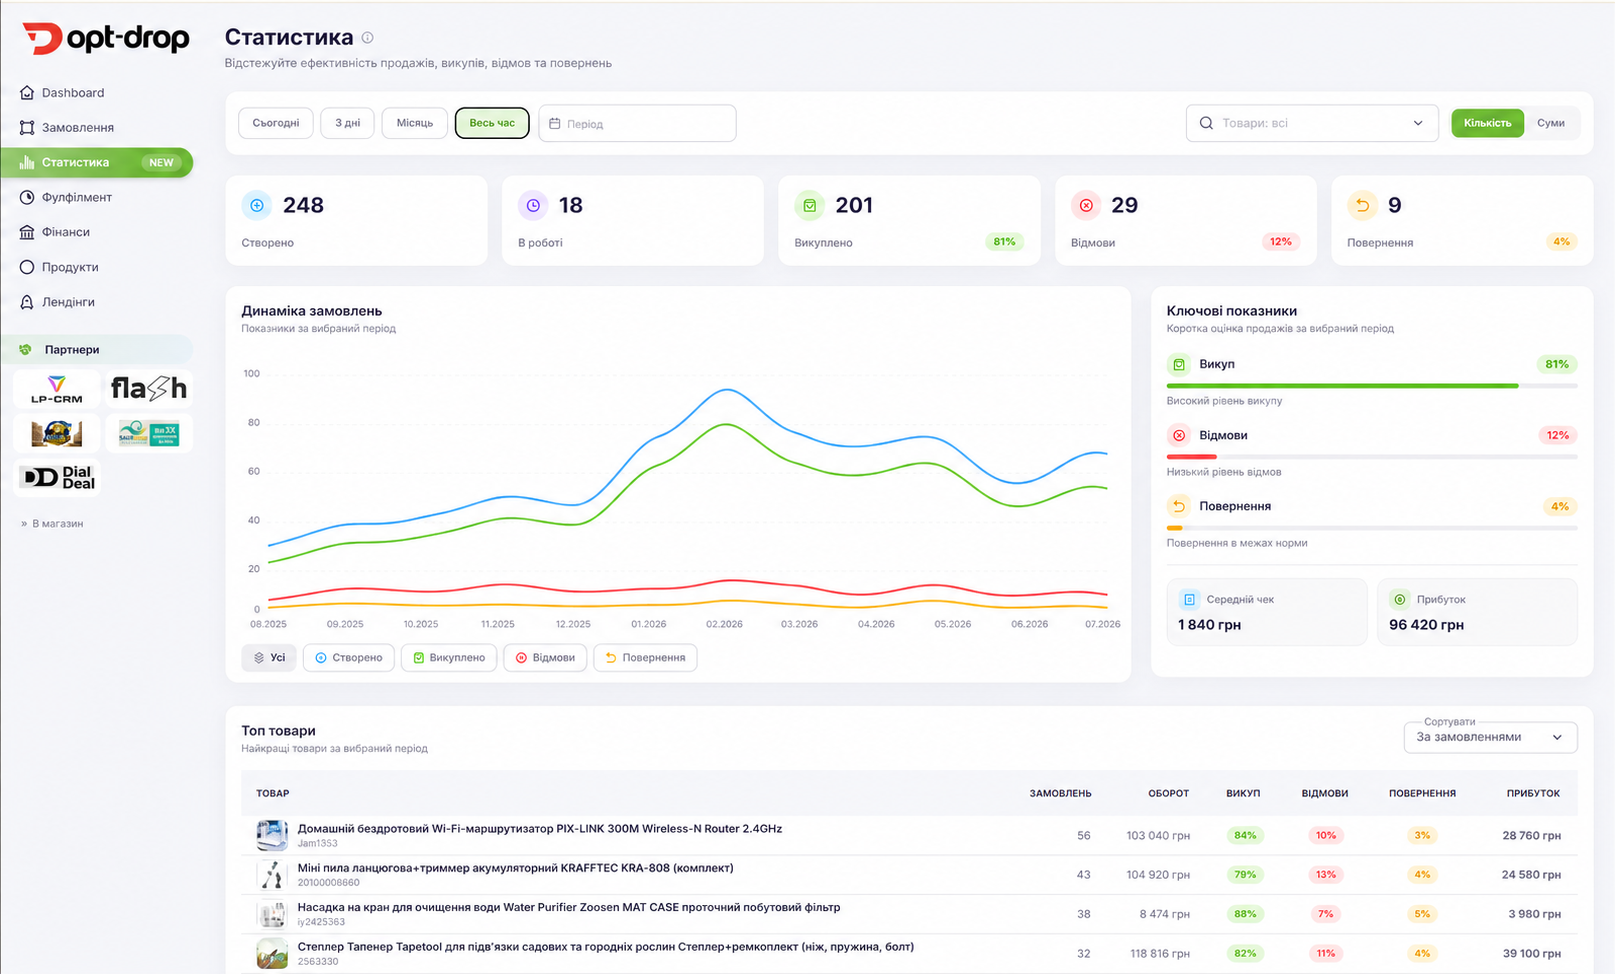Click the Wi-Fi router product thumbnail
1615x974 pixels.
272,835
